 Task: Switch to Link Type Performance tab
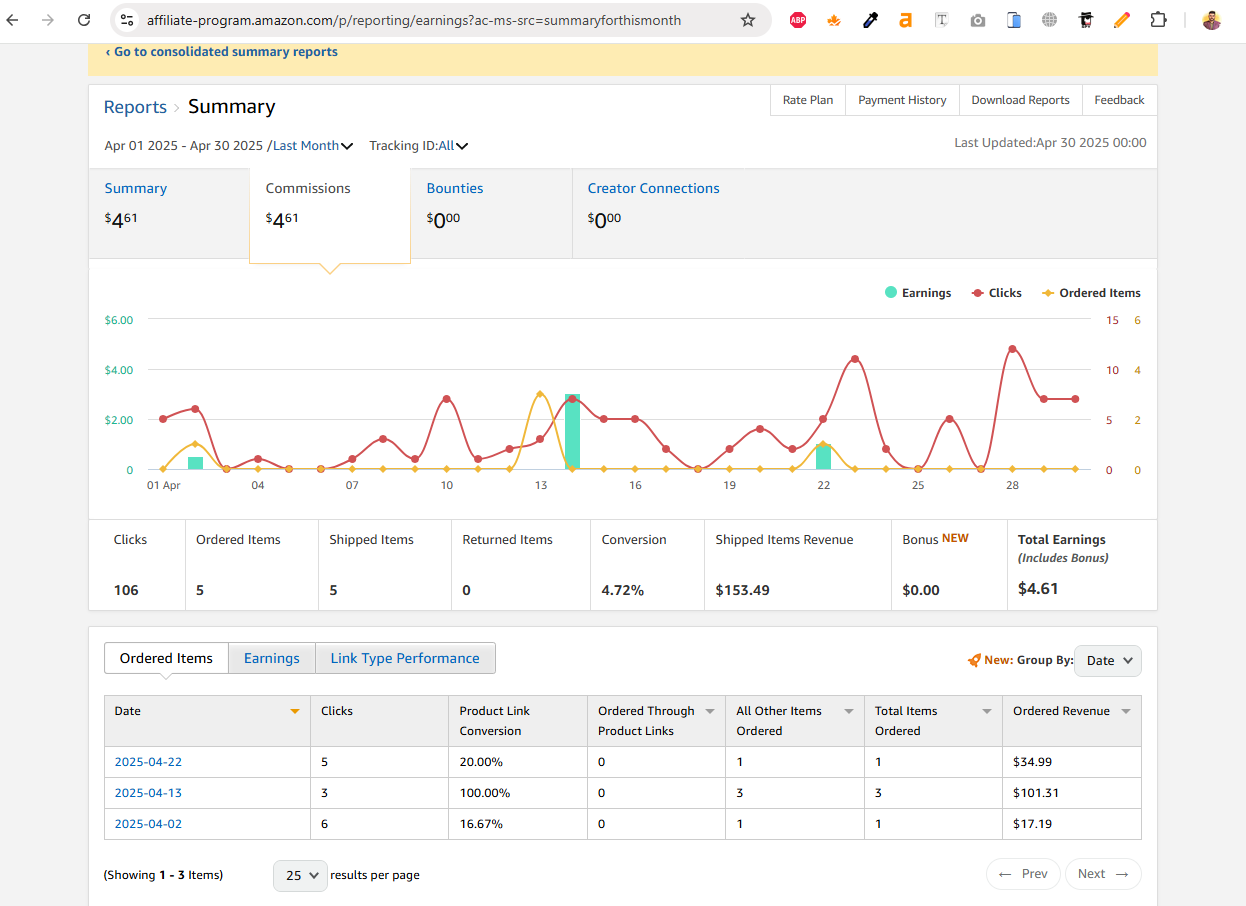tap(405, 658)
